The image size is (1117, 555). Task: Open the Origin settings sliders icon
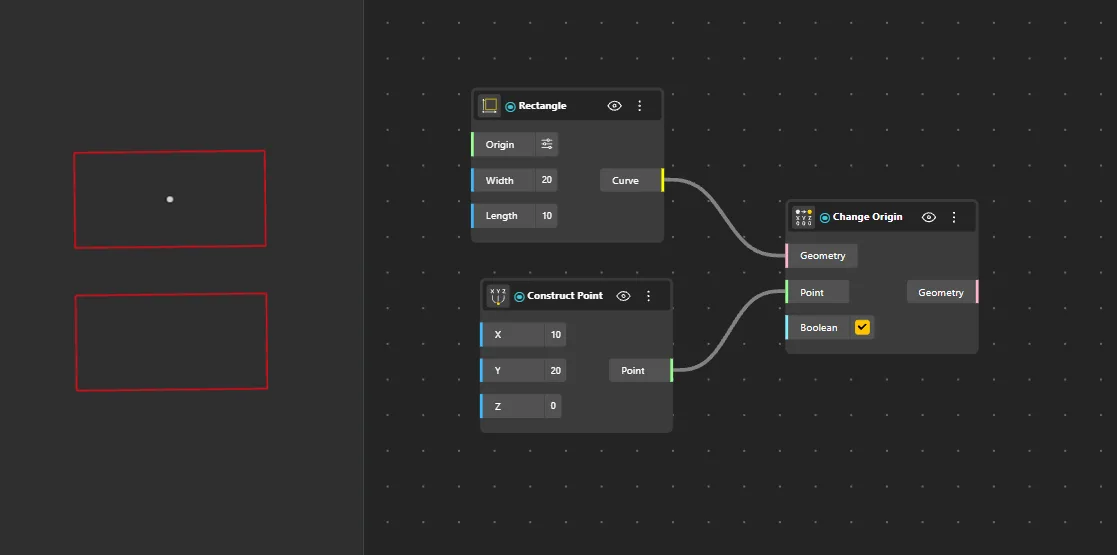pyautogui.click(x=546, y=145)
